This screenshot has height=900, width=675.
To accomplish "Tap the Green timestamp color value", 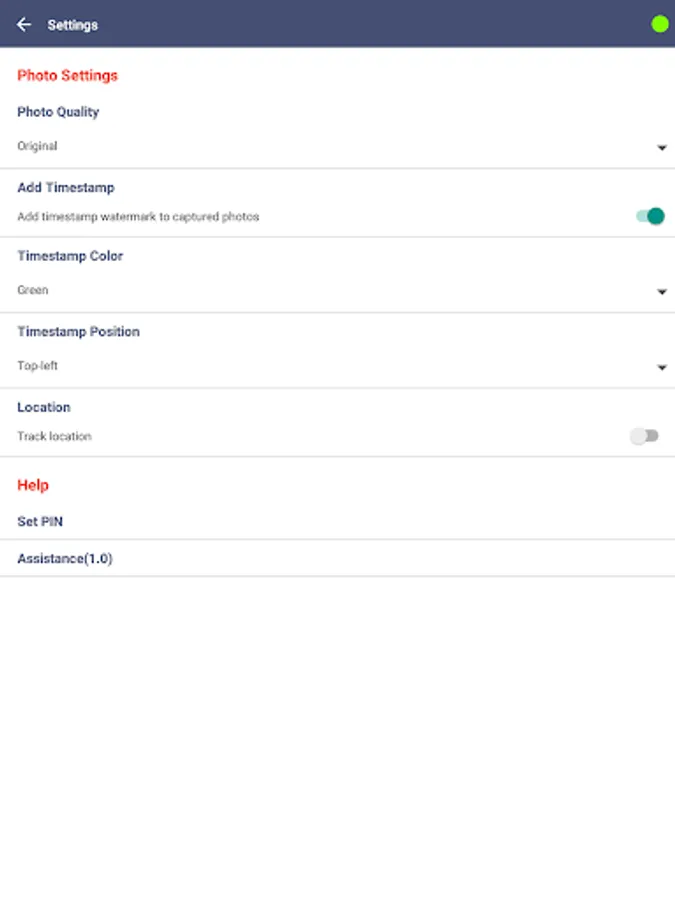I will [33, 290].
